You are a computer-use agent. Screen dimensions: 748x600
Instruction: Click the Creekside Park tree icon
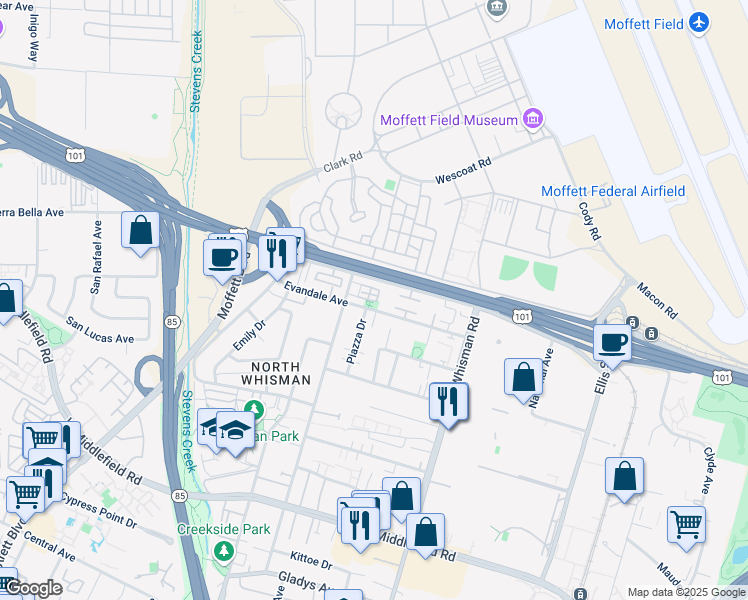tap(223, 552)
